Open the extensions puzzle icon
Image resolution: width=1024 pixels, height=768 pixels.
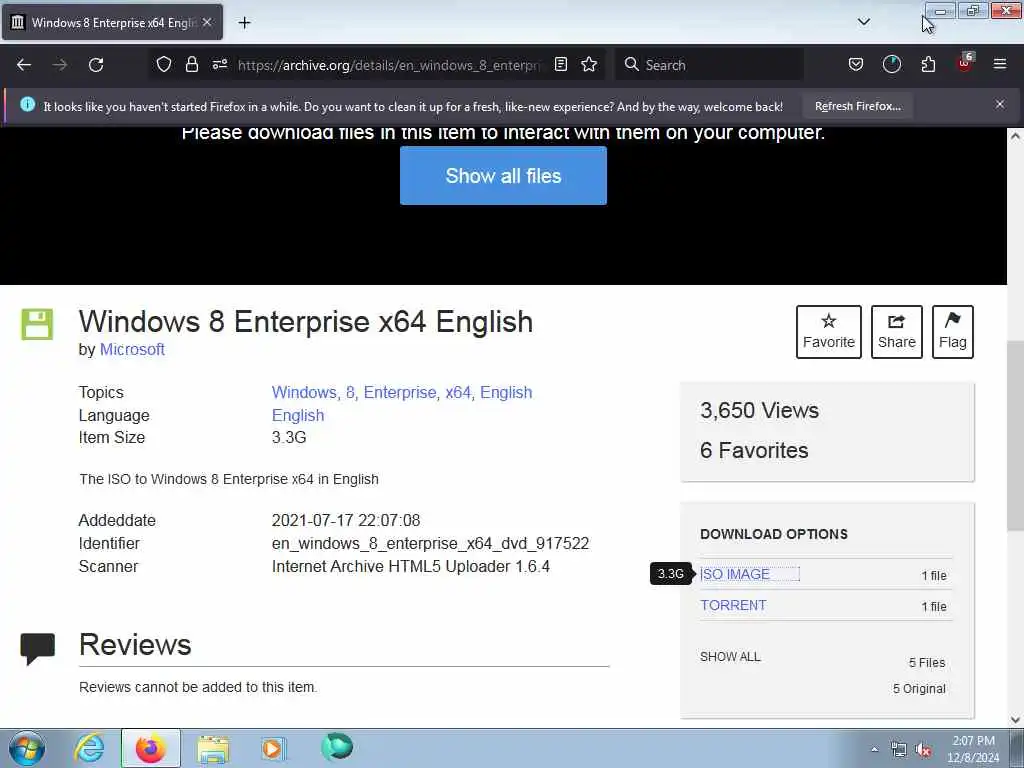pos(928,64)
